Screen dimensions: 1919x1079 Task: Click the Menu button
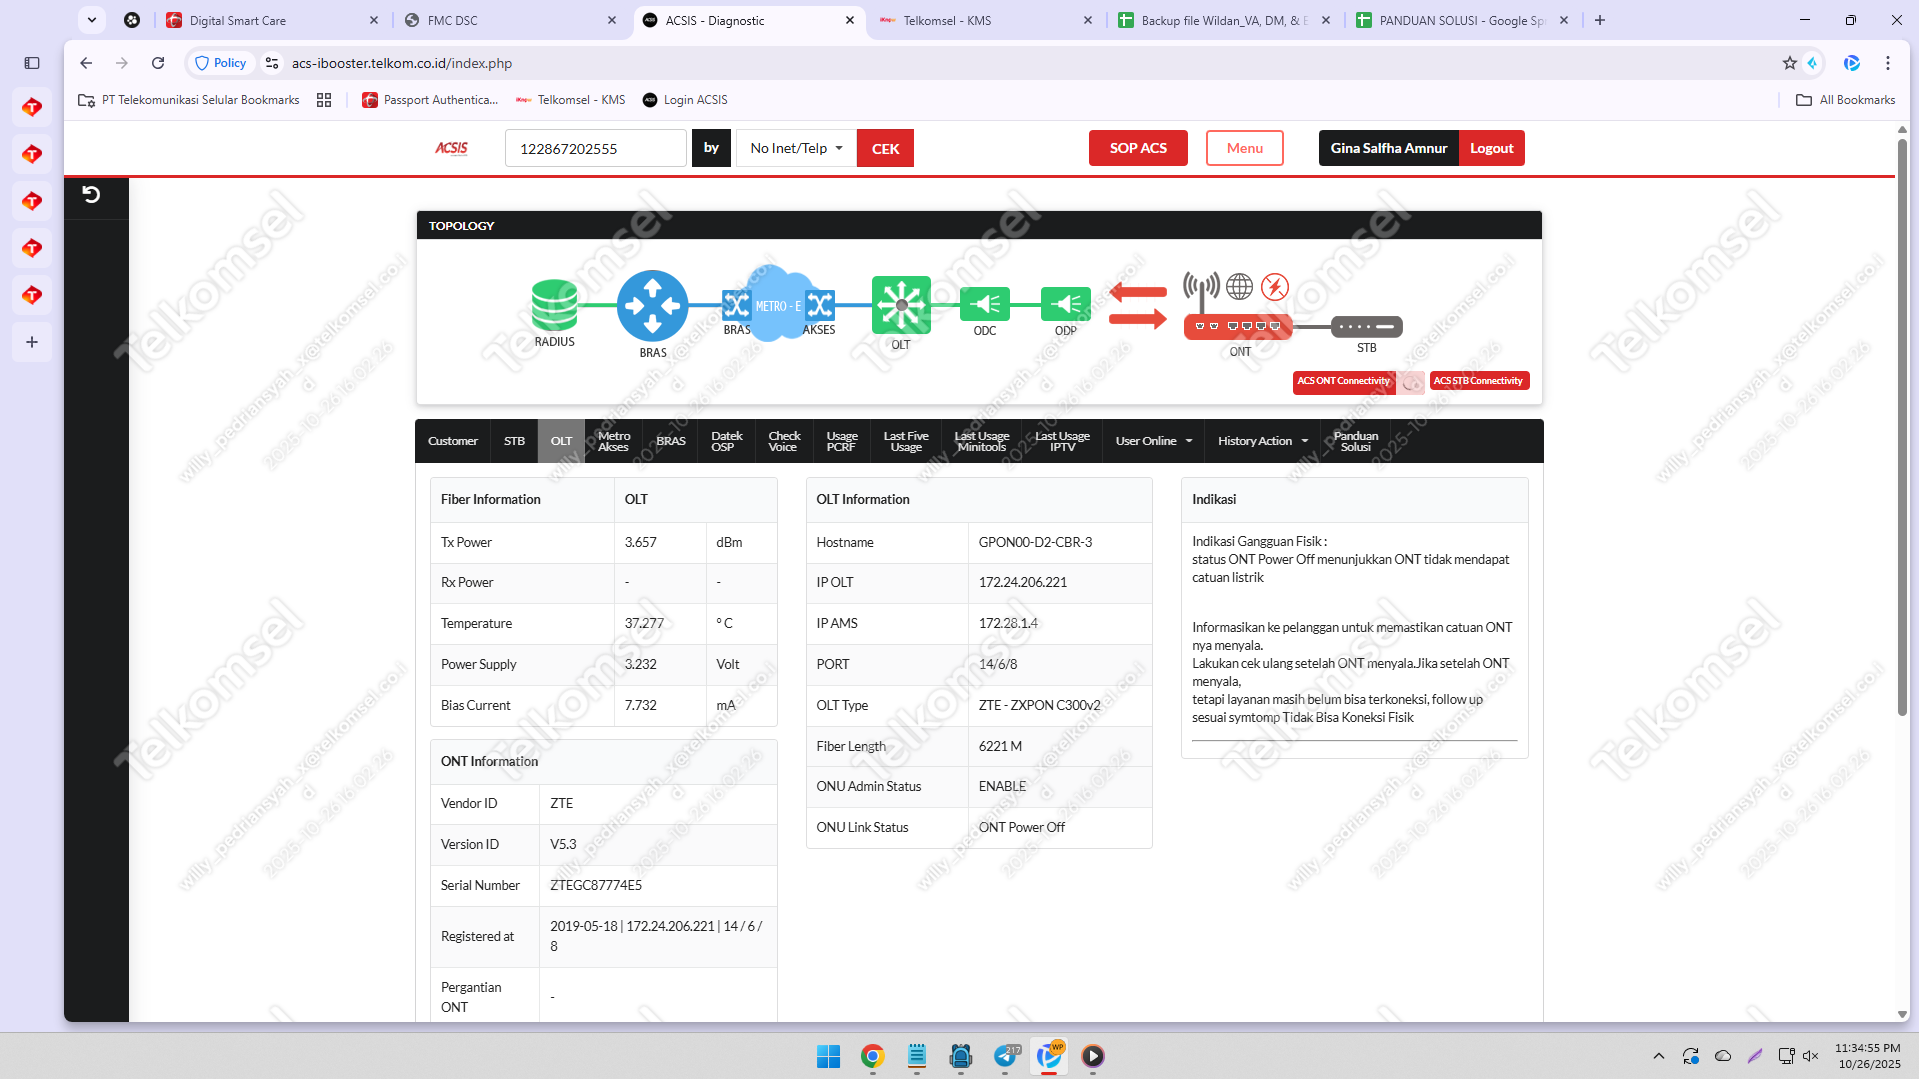point(1245,148)
